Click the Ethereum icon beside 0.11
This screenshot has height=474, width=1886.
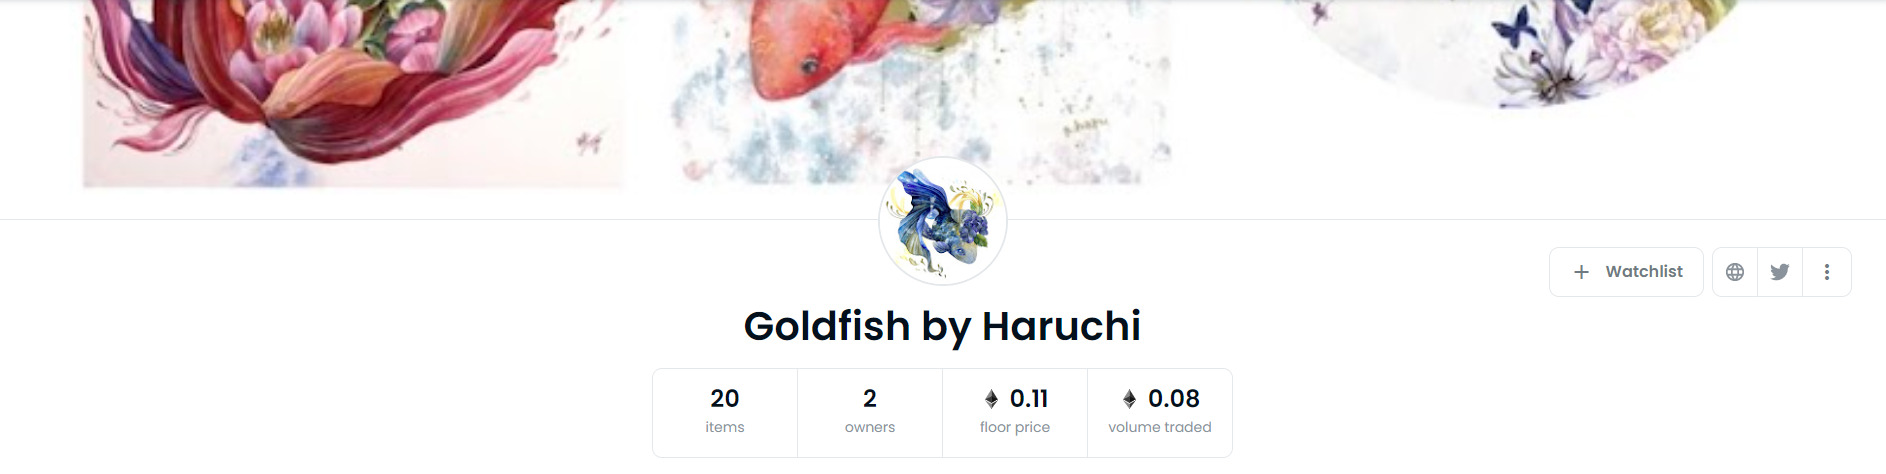[x=991, y=399]
